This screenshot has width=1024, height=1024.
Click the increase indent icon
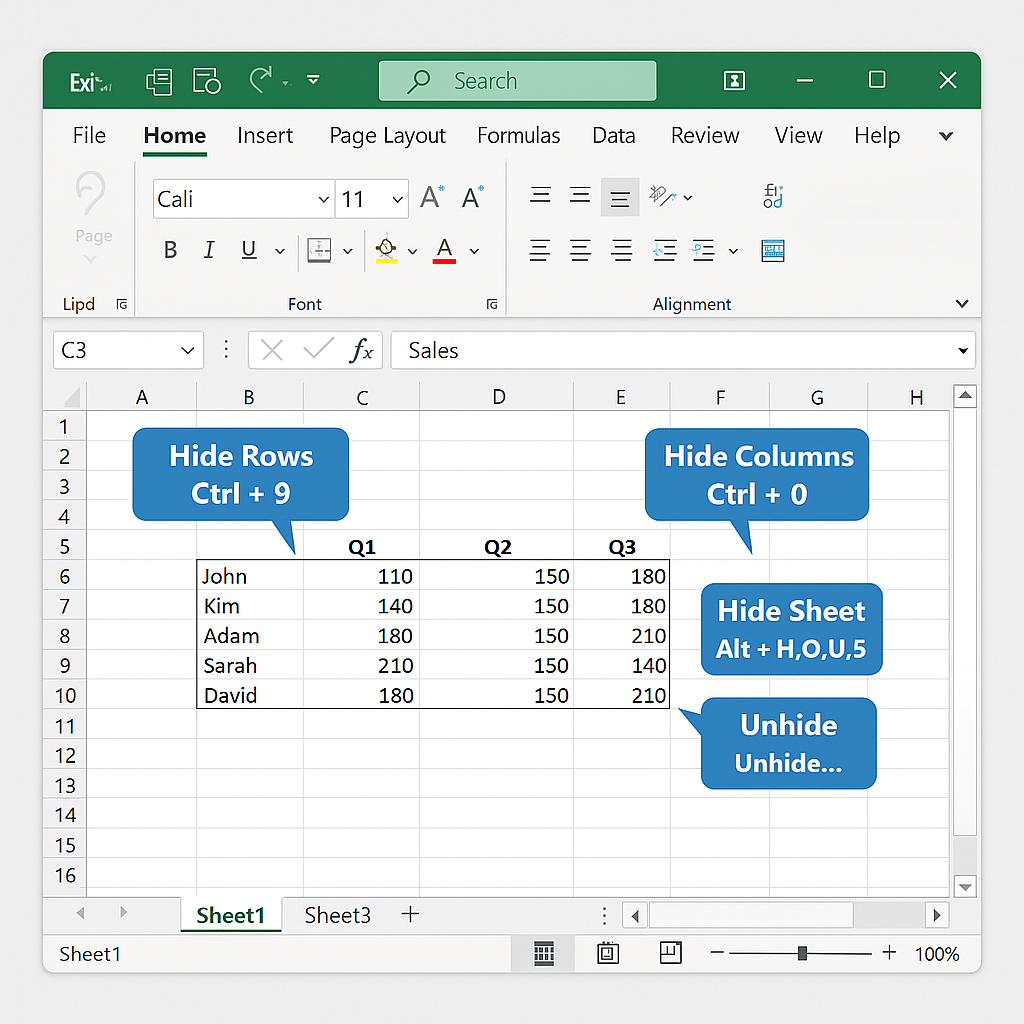tap(703, 250)
